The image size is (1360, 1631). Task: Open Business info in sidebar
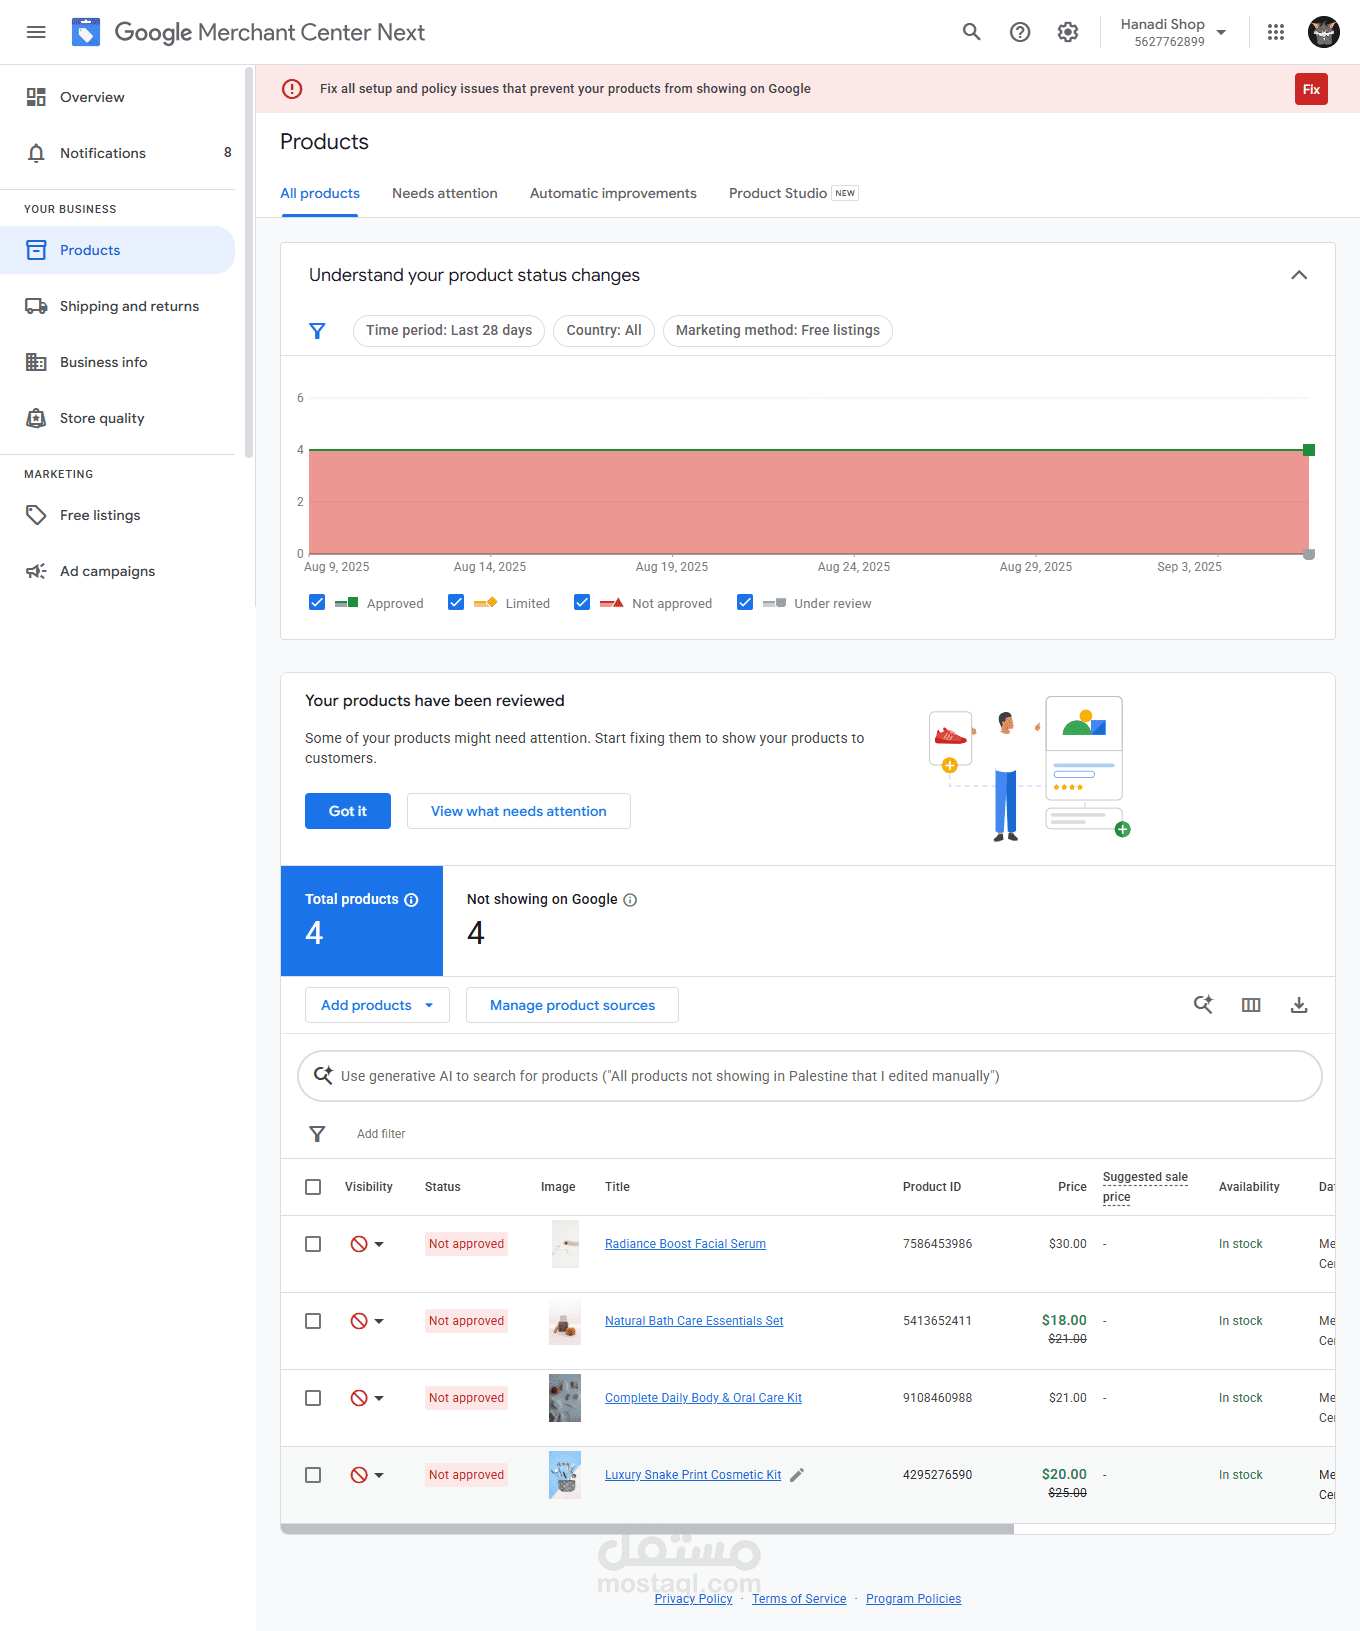[118, 362]
